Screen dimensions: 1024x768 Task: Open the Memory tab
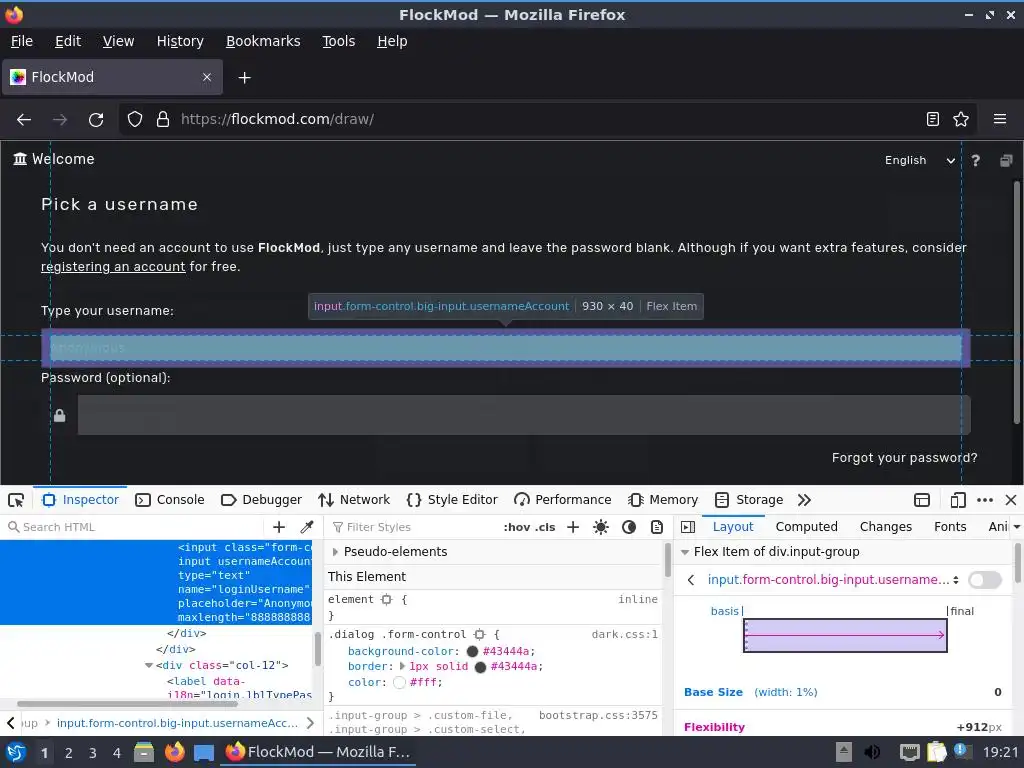pos(663,500)
